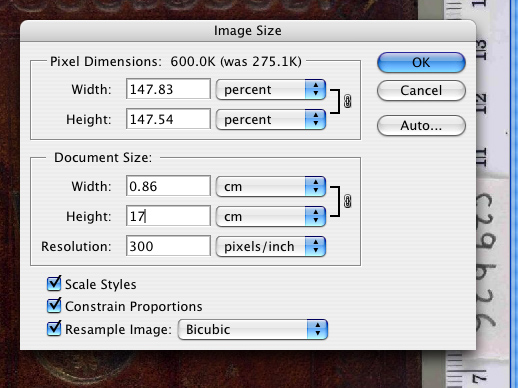The image size is (518, 388).
Task: Open the Auto... resolution dialog
Action: (421, 126)
